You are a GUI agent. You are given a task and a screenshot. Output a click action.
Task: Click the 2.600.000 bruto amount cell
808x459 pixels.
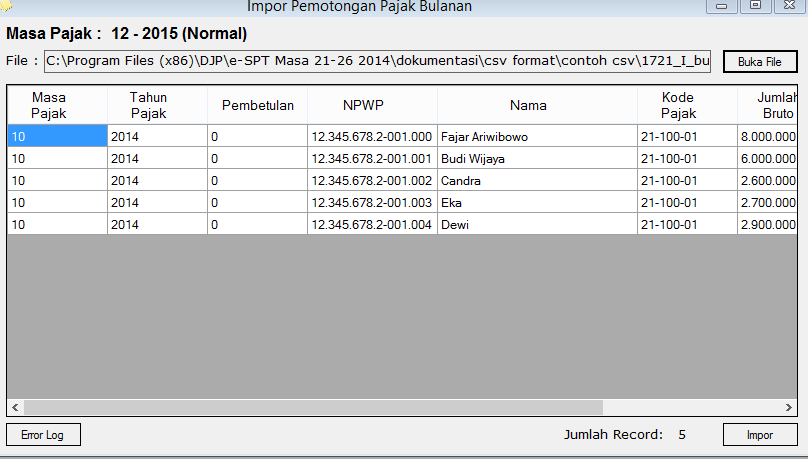[767, 181]
